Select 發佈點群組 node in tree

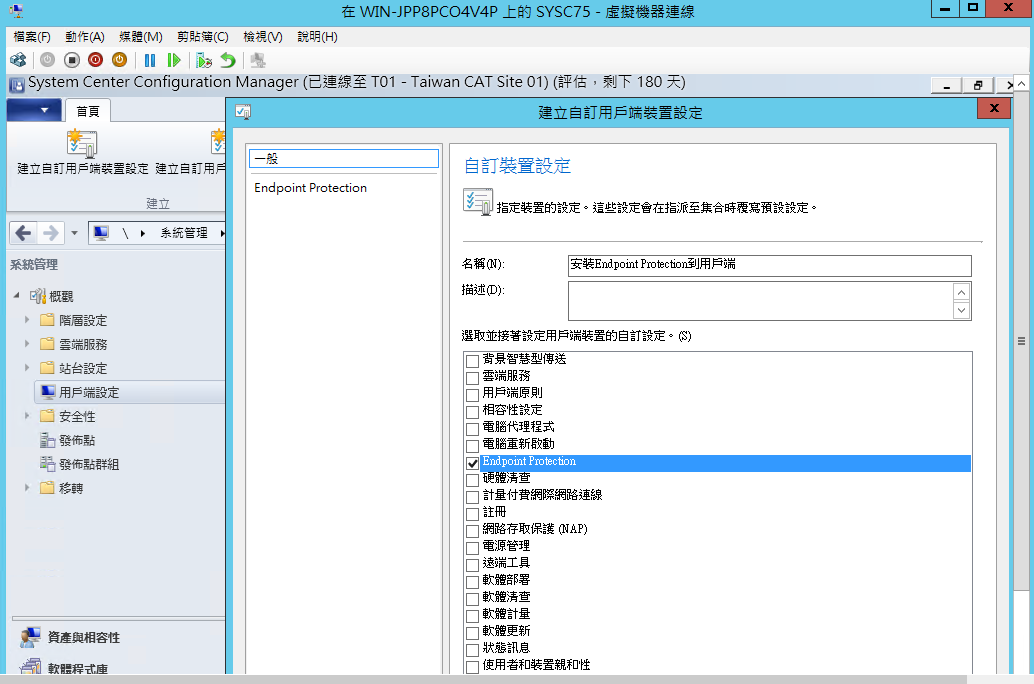click(x=80, y=464)
